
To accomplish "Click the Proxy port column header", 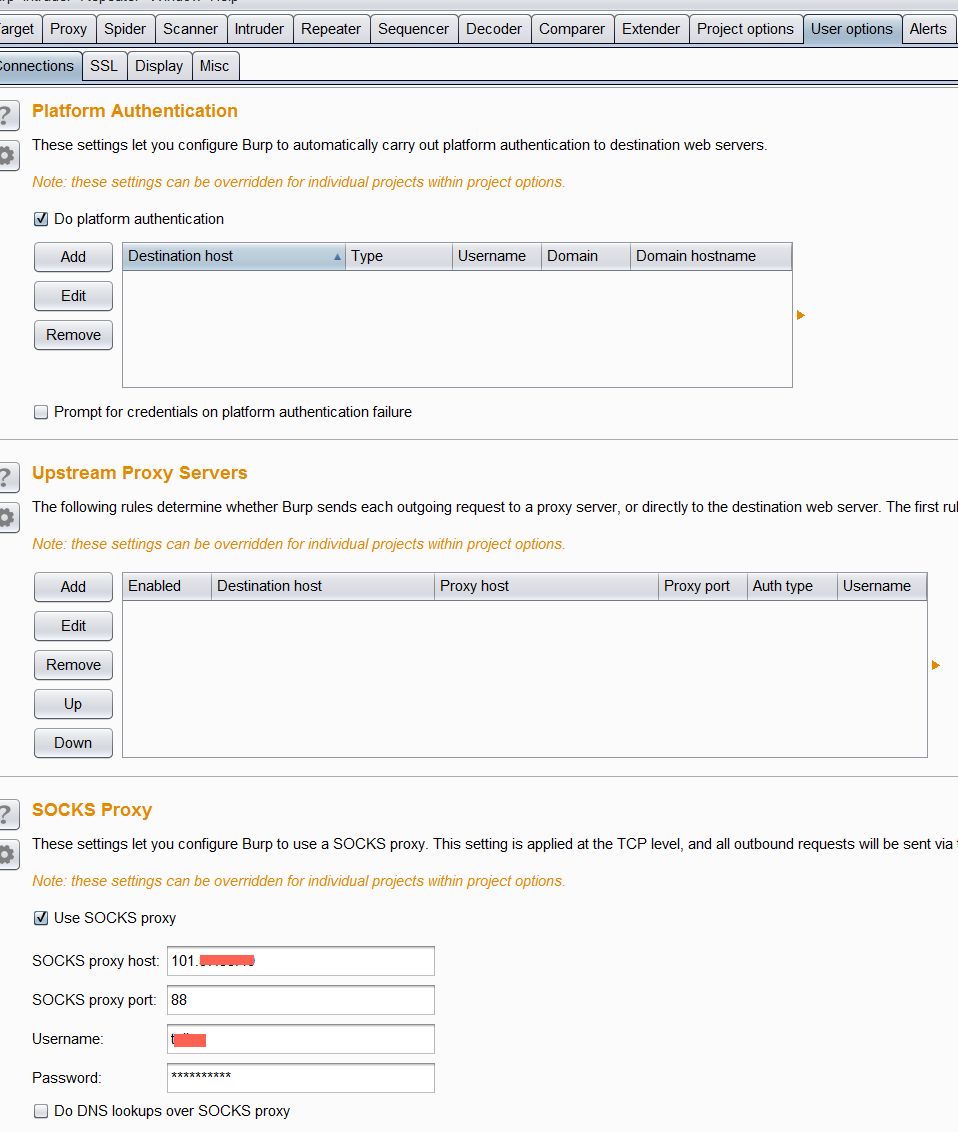I will 703,586.
